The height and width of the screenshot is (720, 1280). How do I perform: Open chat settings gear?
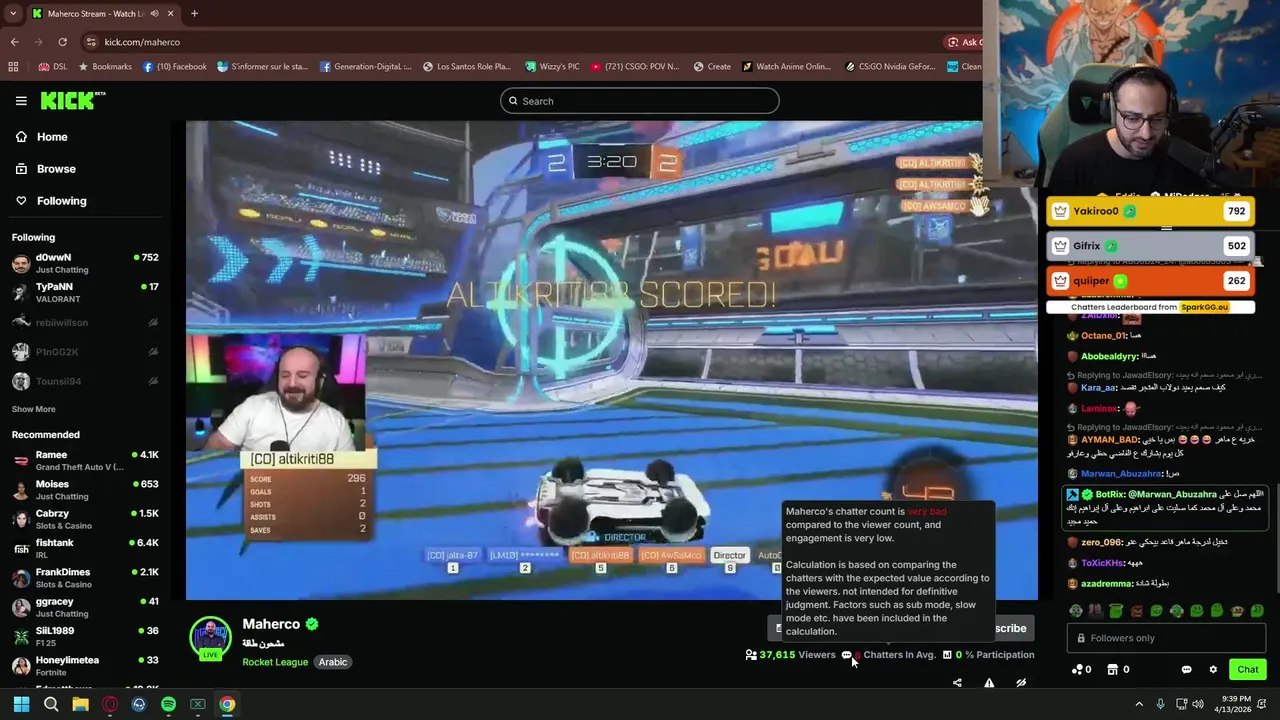(1213, 670)
